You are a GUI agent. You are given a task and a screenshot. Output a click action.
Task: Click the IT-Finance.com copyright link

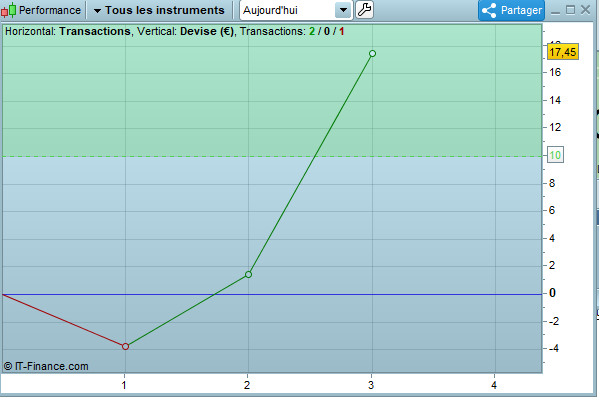coord(46,366)
